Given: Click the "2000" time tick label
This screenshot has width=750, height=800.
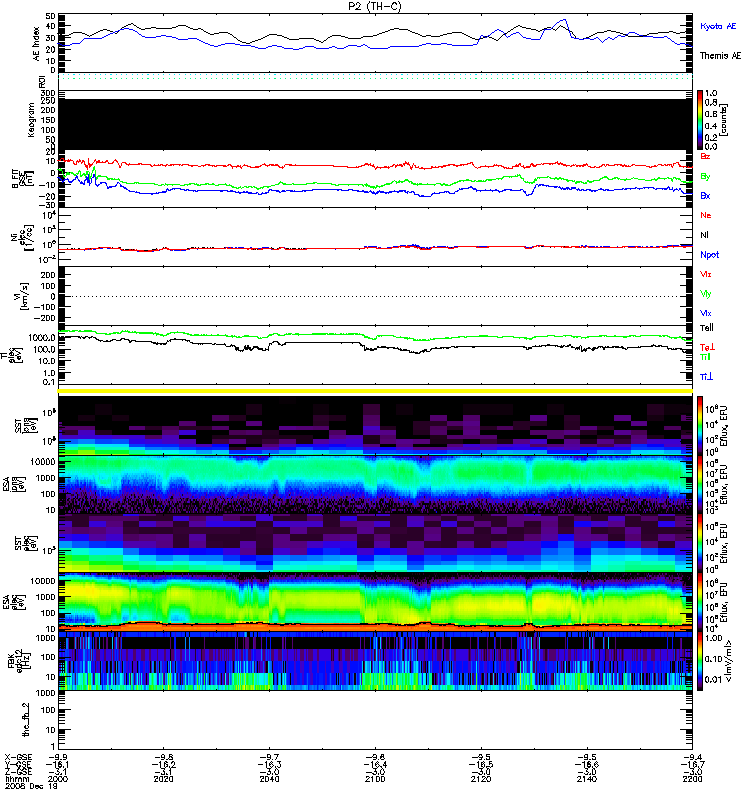Looking at the screenshot, I should tap(58, 779).
